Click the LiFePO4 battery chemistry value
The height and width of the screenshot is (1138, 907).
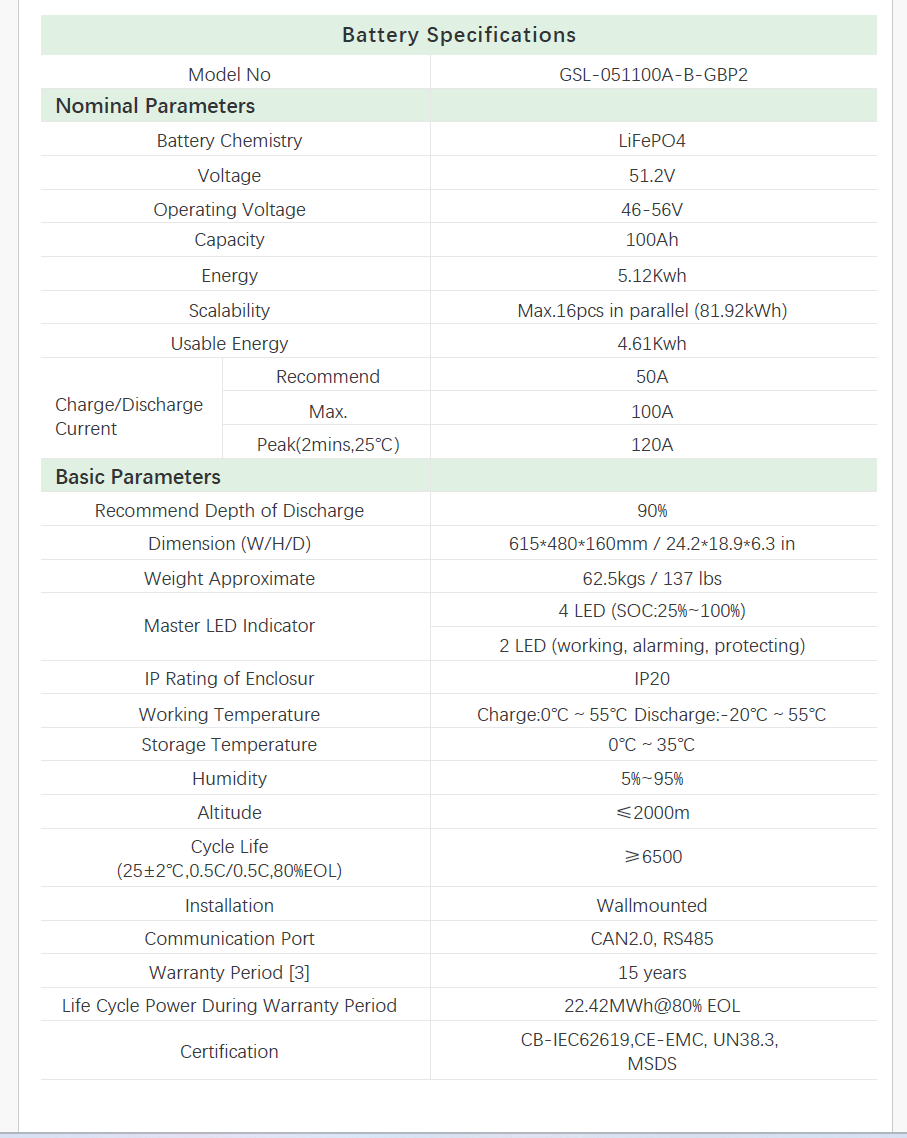[x=652, y=141]
